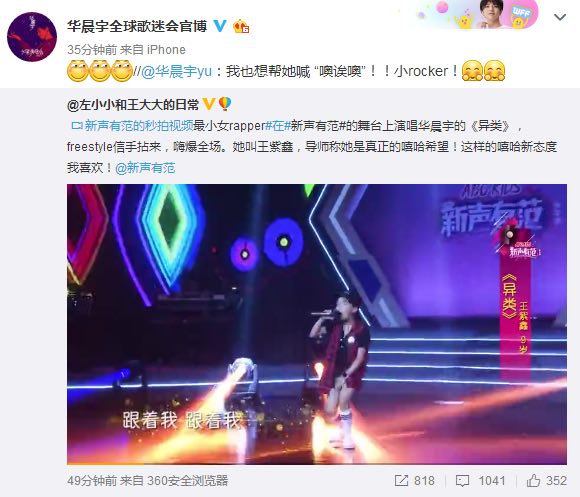Image resolution: width=580 pixels, height=497 pixels.
Task: Click the 35分钟前 post timestamp
Action: click(x=92, y=50)
